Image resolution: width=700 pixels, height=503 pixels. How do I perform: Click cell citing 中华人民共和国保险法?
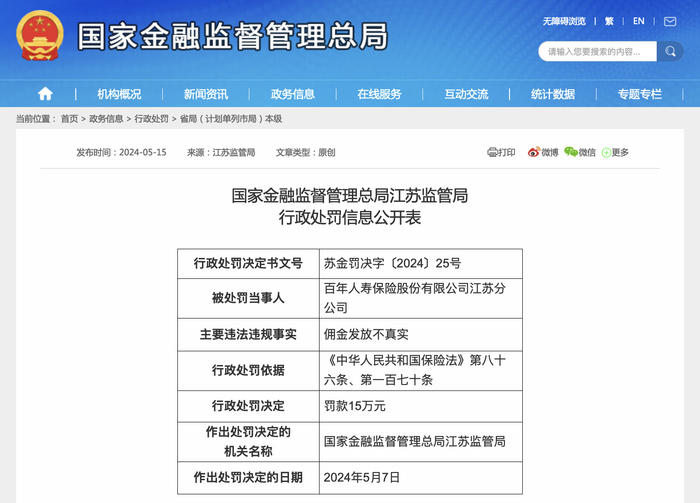(421, 371)
